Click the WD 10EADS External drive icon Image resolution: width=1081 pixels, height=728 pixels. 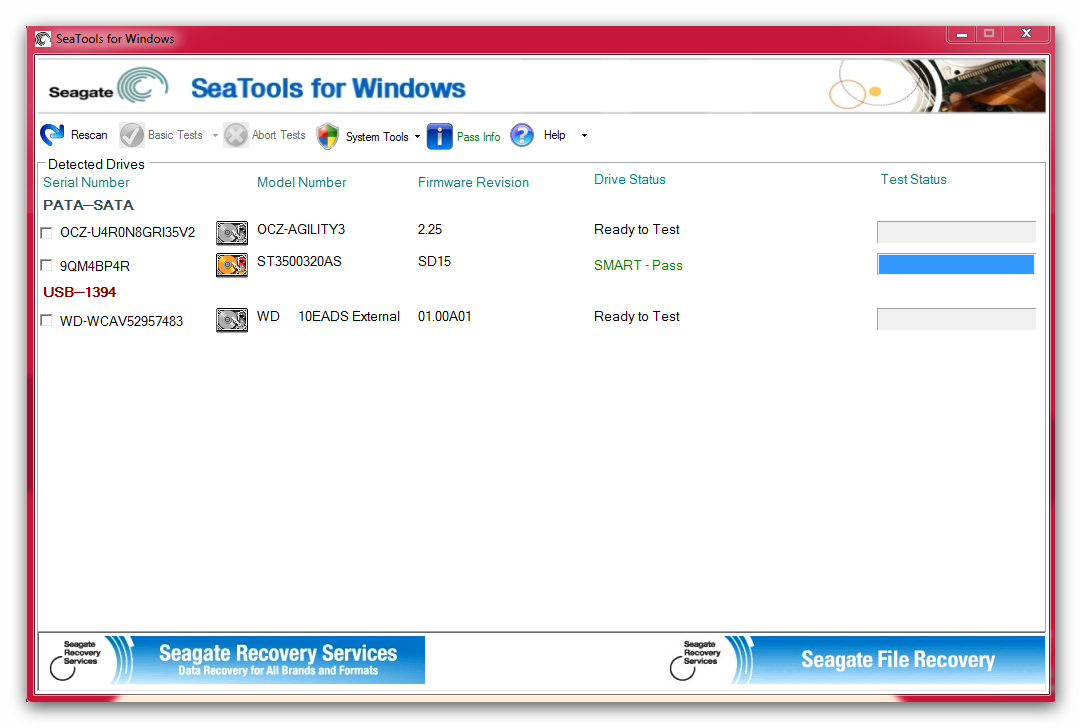pyautogui.click(x=232, y=320)
